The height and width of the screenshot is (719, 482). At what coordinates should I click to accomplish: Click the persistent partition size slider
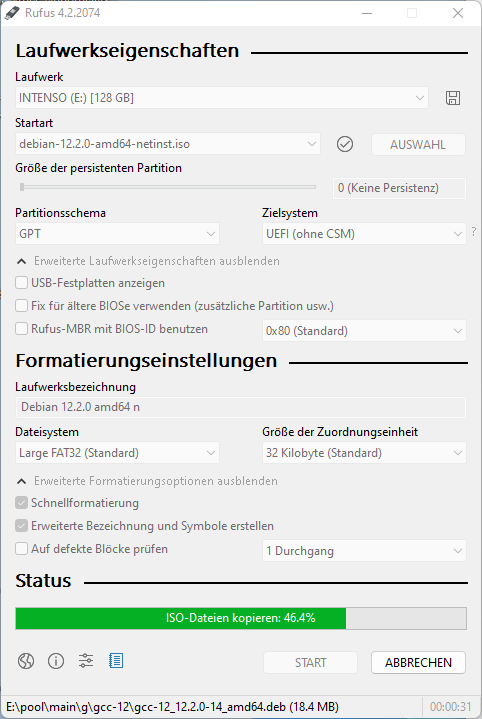(167, 187)
